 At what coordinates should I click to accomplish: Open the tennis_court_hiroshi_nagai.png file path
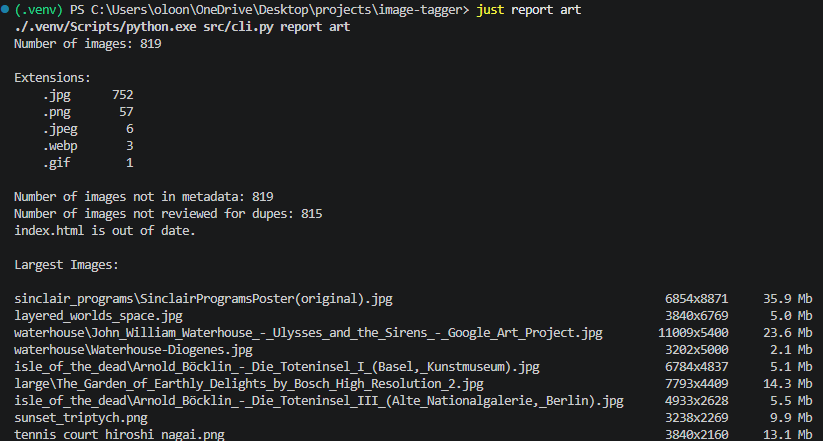119,435
